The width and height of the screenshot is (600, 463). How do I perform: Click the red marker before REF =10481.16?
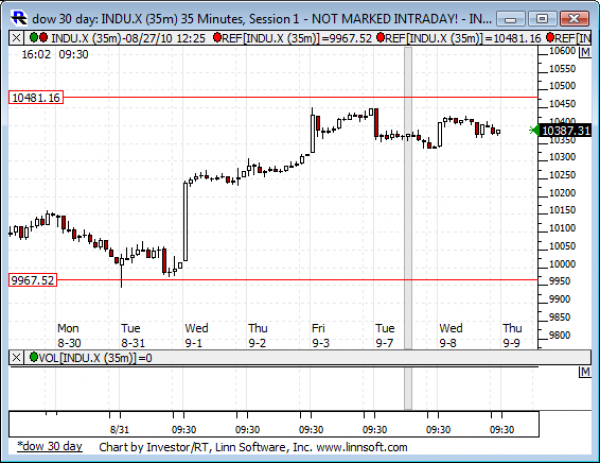380,37
